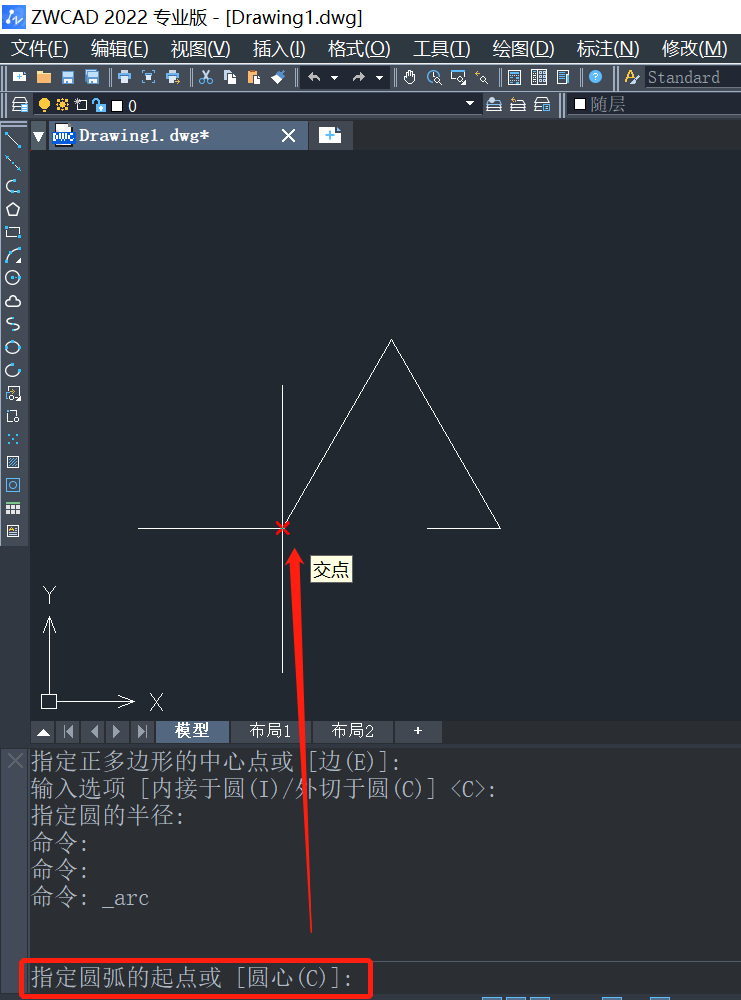Expand the layer list dropdown arrow
The height and width of the screenshot is (1000, 741).
tap(470, 103)
